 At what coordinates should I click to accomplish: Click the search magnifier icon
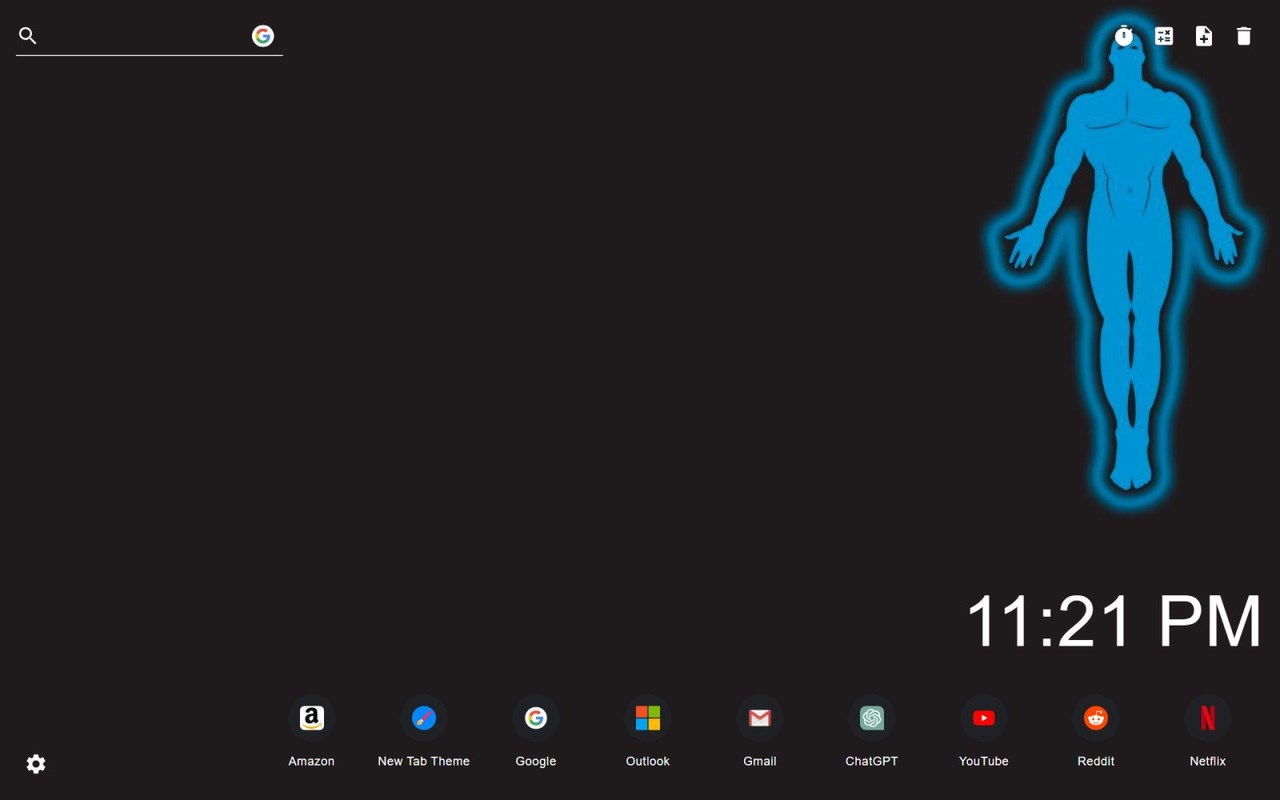click(x=28, y=36)
